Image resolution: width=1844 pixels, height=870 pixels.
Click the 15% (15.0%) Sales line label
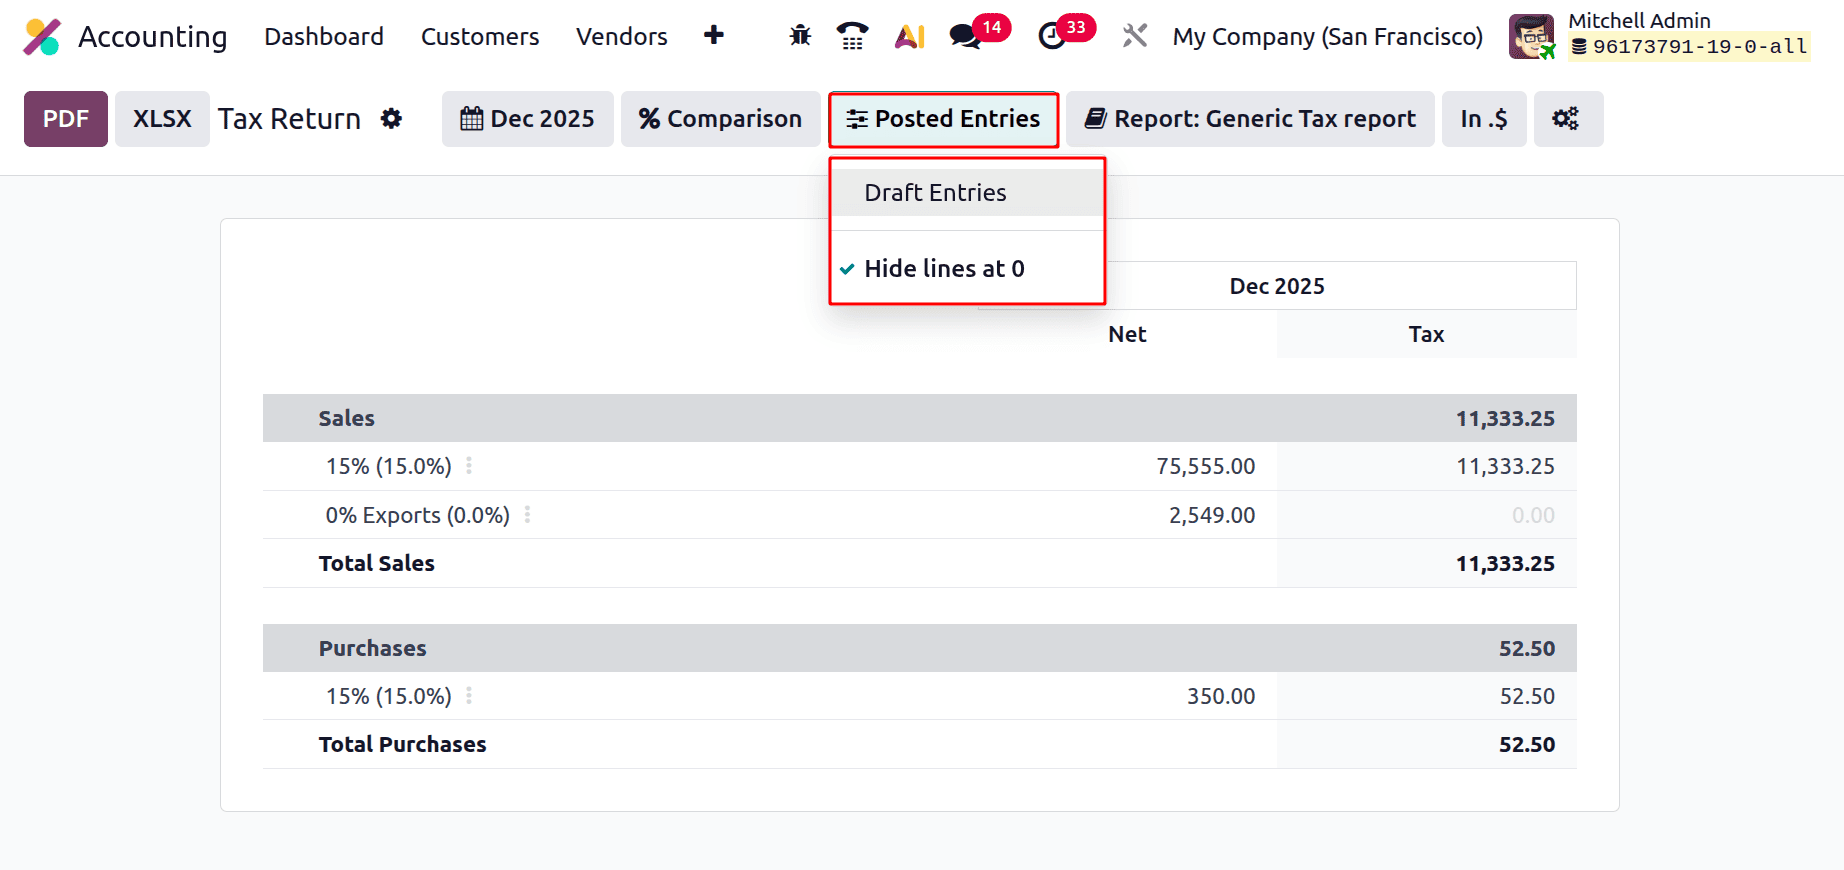[x=389, y=467]
